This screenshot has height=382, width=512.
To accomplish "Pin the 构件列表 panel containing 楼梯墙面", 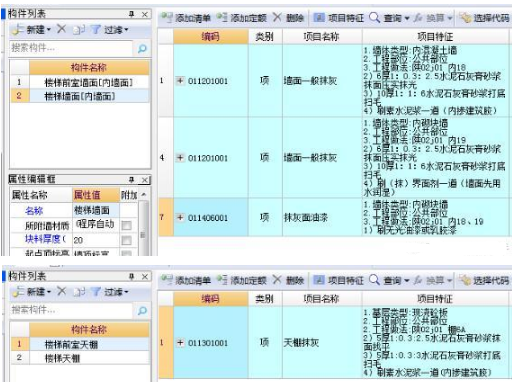I will click(x=131, y=14).
